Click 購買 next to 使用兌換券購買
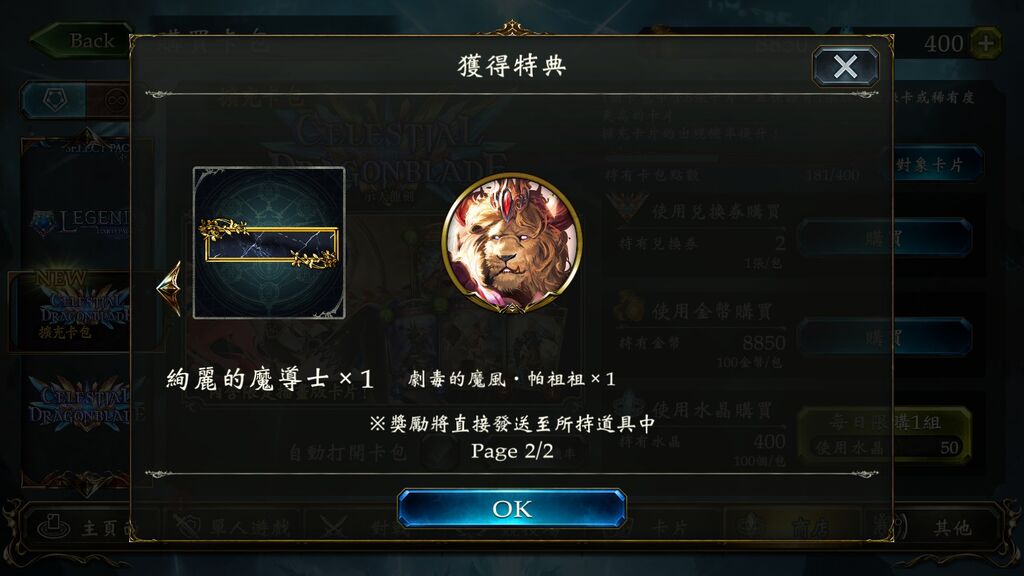The image size is (1024, 576). pyautogui.click(x=884, y=238)
